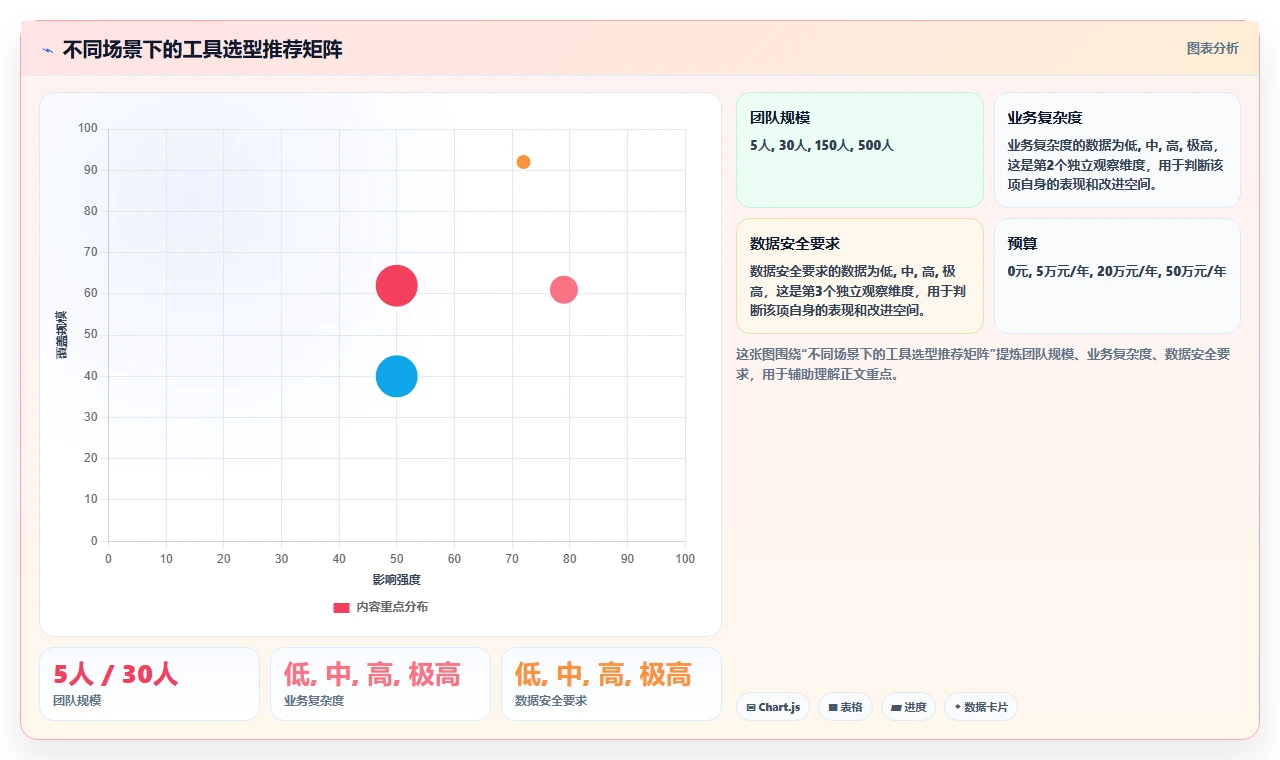Click the text 0元, 5万元/年, 20万元/年, 50万元/年
Viewport: 1280px width, 760px height.
pyautogui.click(x=1117, y=271)
